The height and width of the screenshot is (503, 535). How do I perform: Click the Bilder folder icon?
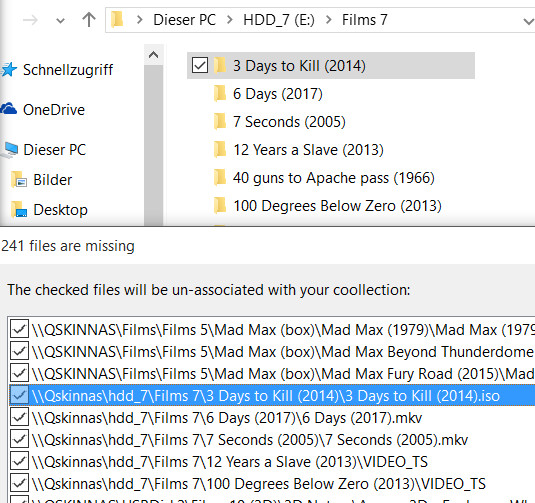point(19,179)
